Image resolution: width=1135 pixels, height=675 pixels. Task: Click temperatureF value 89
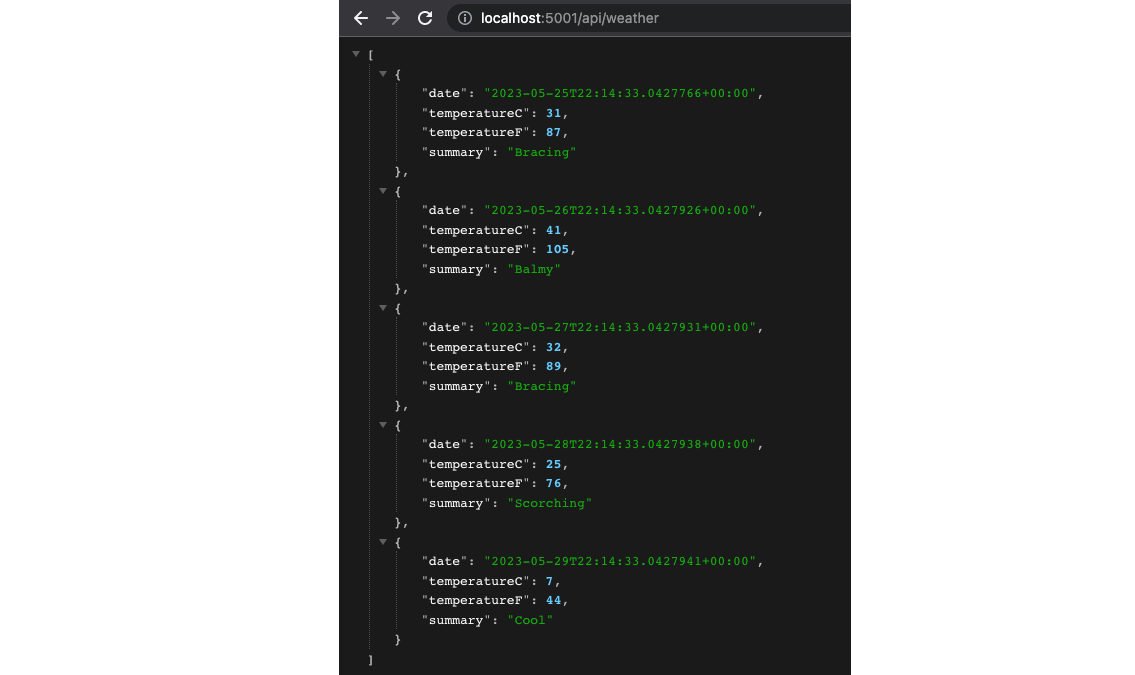554,367
